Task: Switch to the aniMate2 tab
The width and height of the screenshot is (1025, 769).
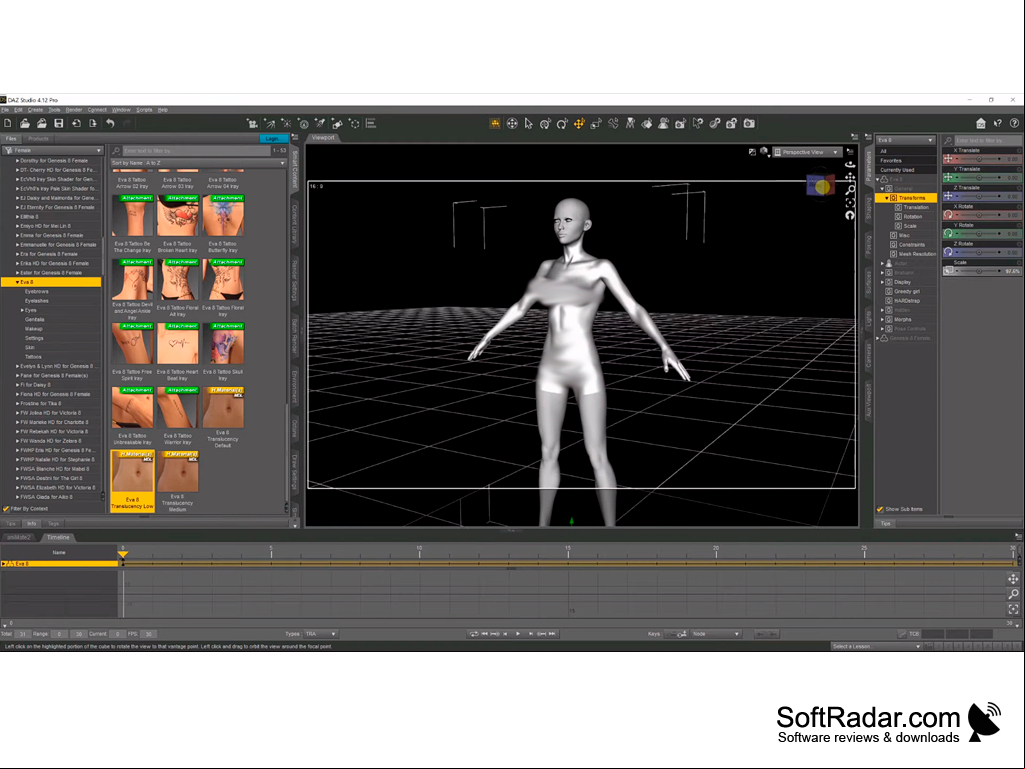Action: tap(19, 538)
